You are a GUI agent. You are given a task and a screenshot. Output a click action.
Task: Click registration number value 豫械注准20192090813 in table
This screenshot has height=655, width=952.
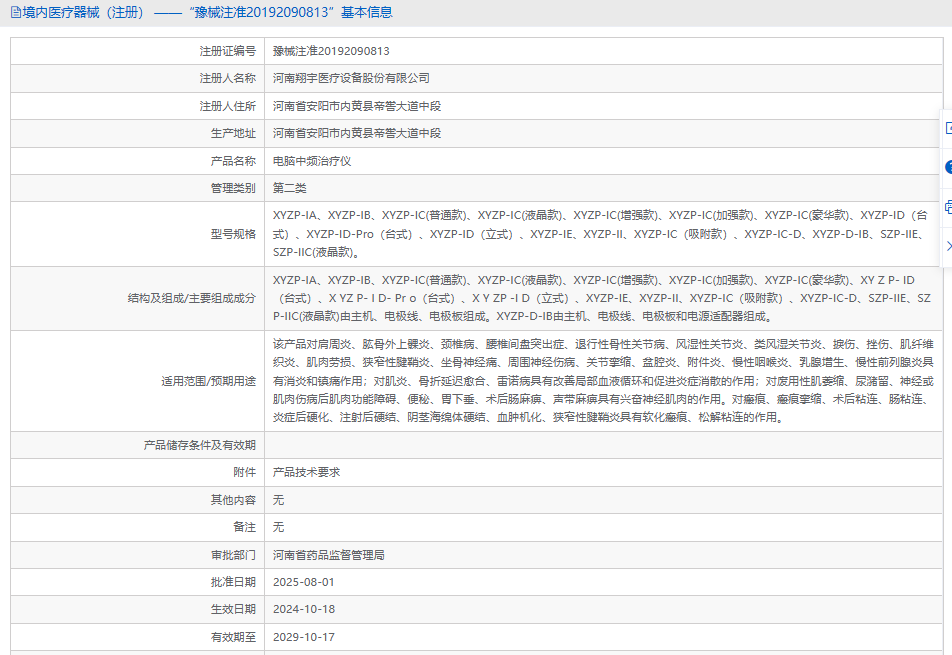click(x=331, y=51)
